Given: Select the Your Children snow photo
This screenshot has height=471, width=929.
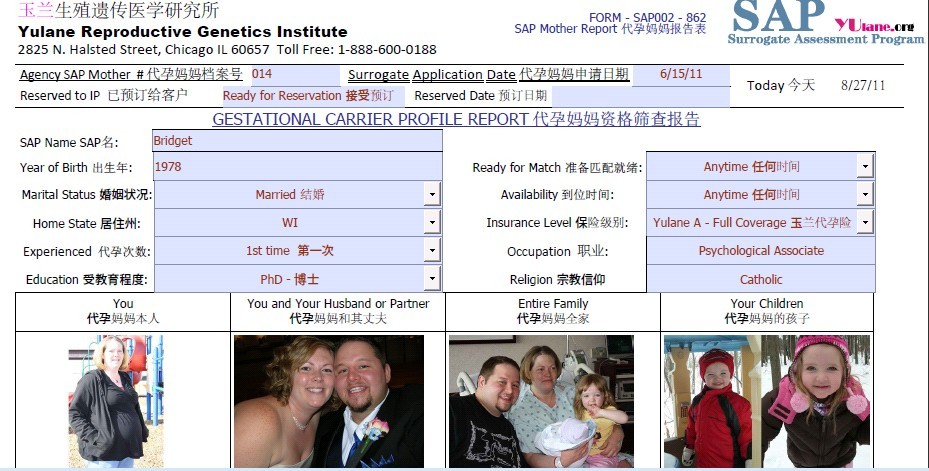Looking at the screenshot, I should click(x=767, y=402).
